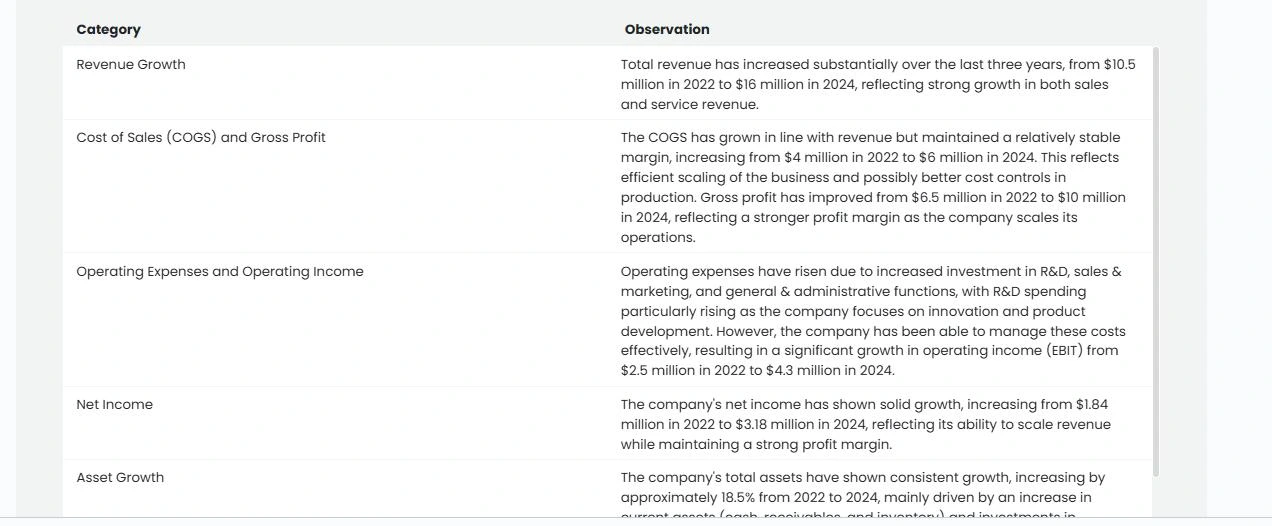This screenshot has height=526, width=1272.
Task: Click the Category column header
Action: click(108, 30)
